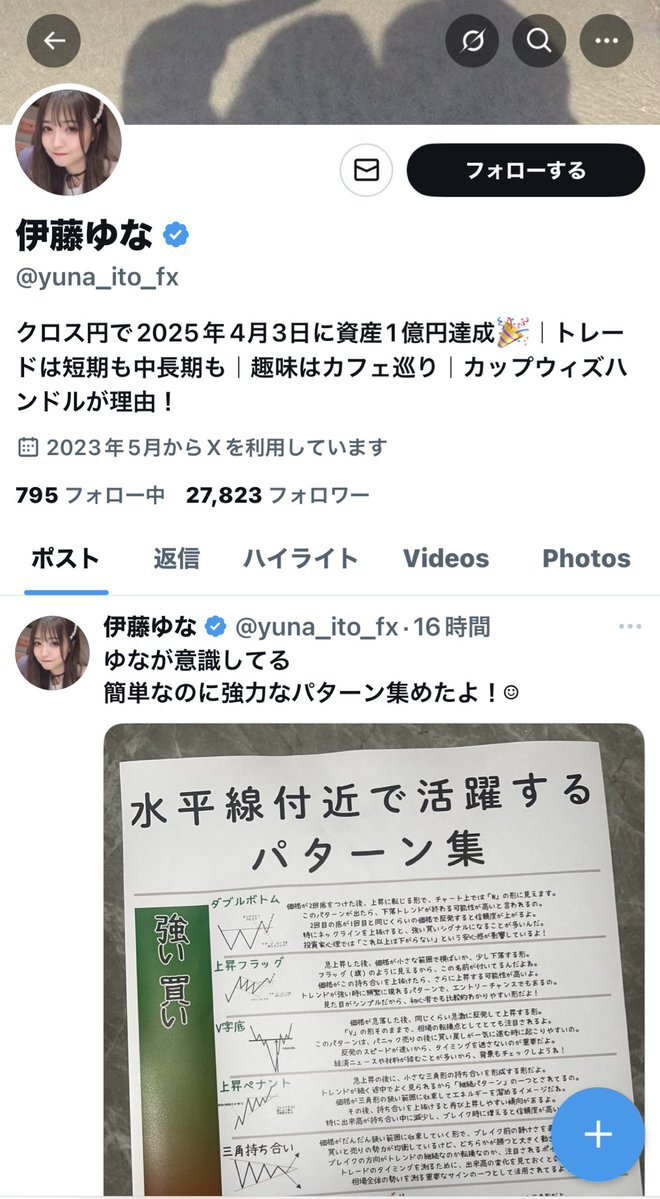Tap the circular slashed icon in header

coord(472,41)
